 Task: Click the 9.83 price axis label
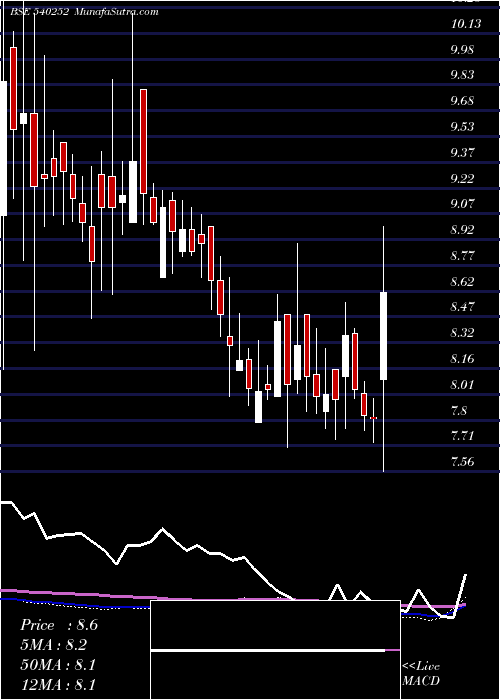coord(462,75)
